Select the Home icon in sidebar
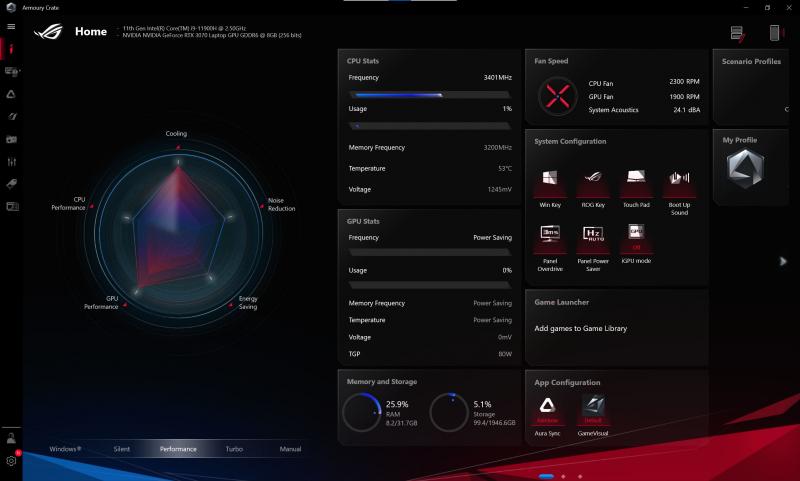 point(11,49)
